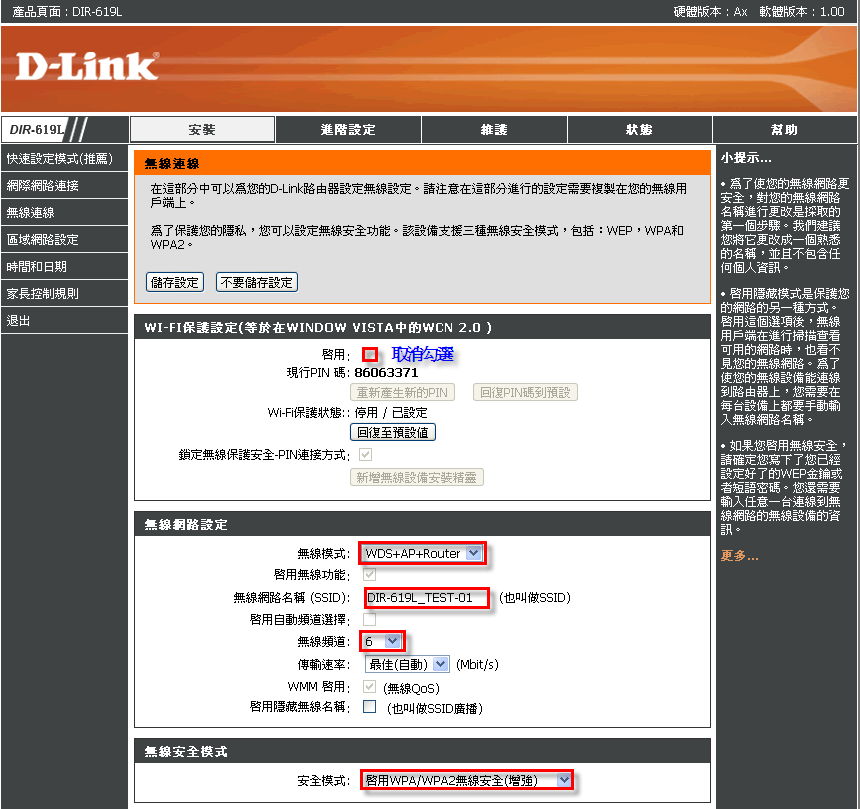Toggle 啓用自動頻道選擇 checkbox
The image size is (860, 809).
tap(370, 619)
